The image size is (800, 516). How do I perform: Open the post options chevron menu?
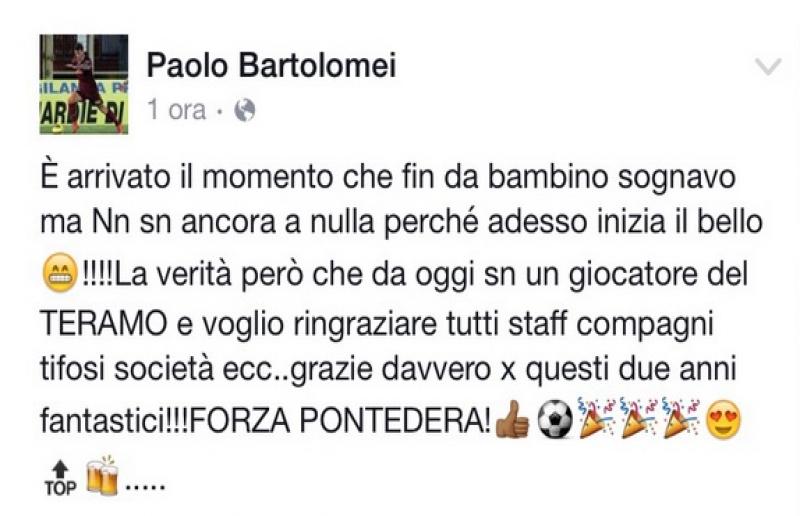pyautogui.click(x=768, y=66)
